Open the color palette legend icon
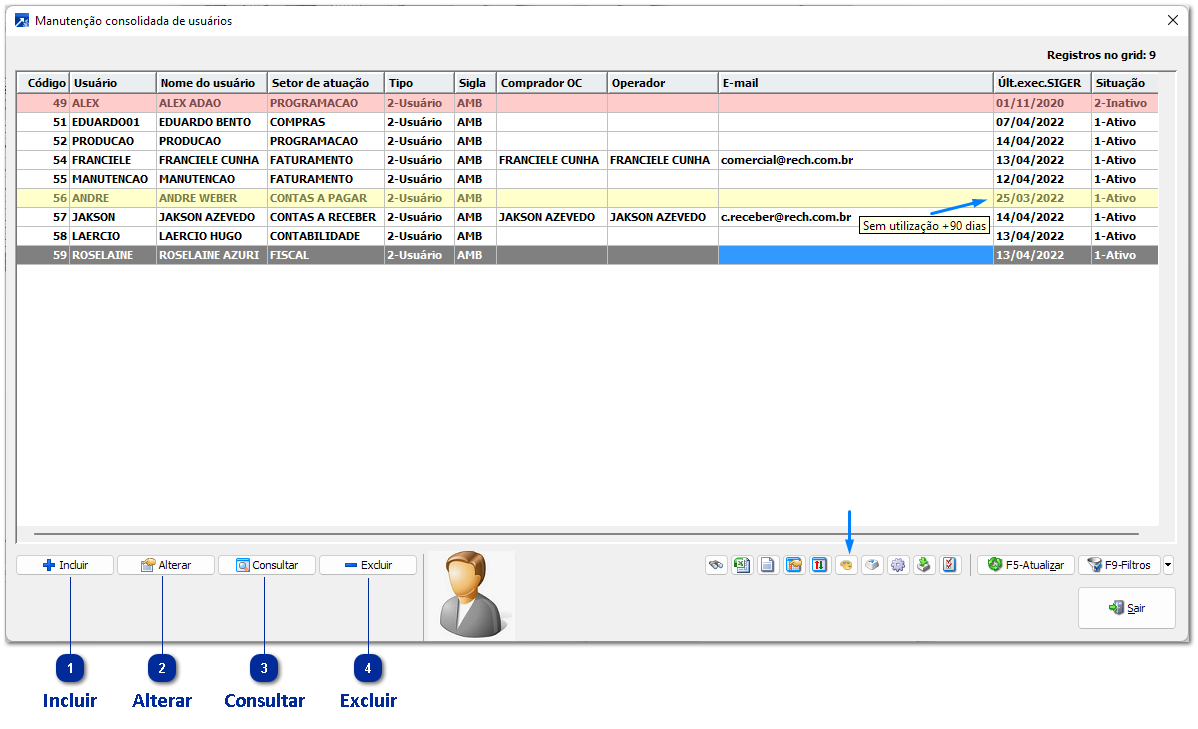The image size is (1198, 729). coord(846,565)
